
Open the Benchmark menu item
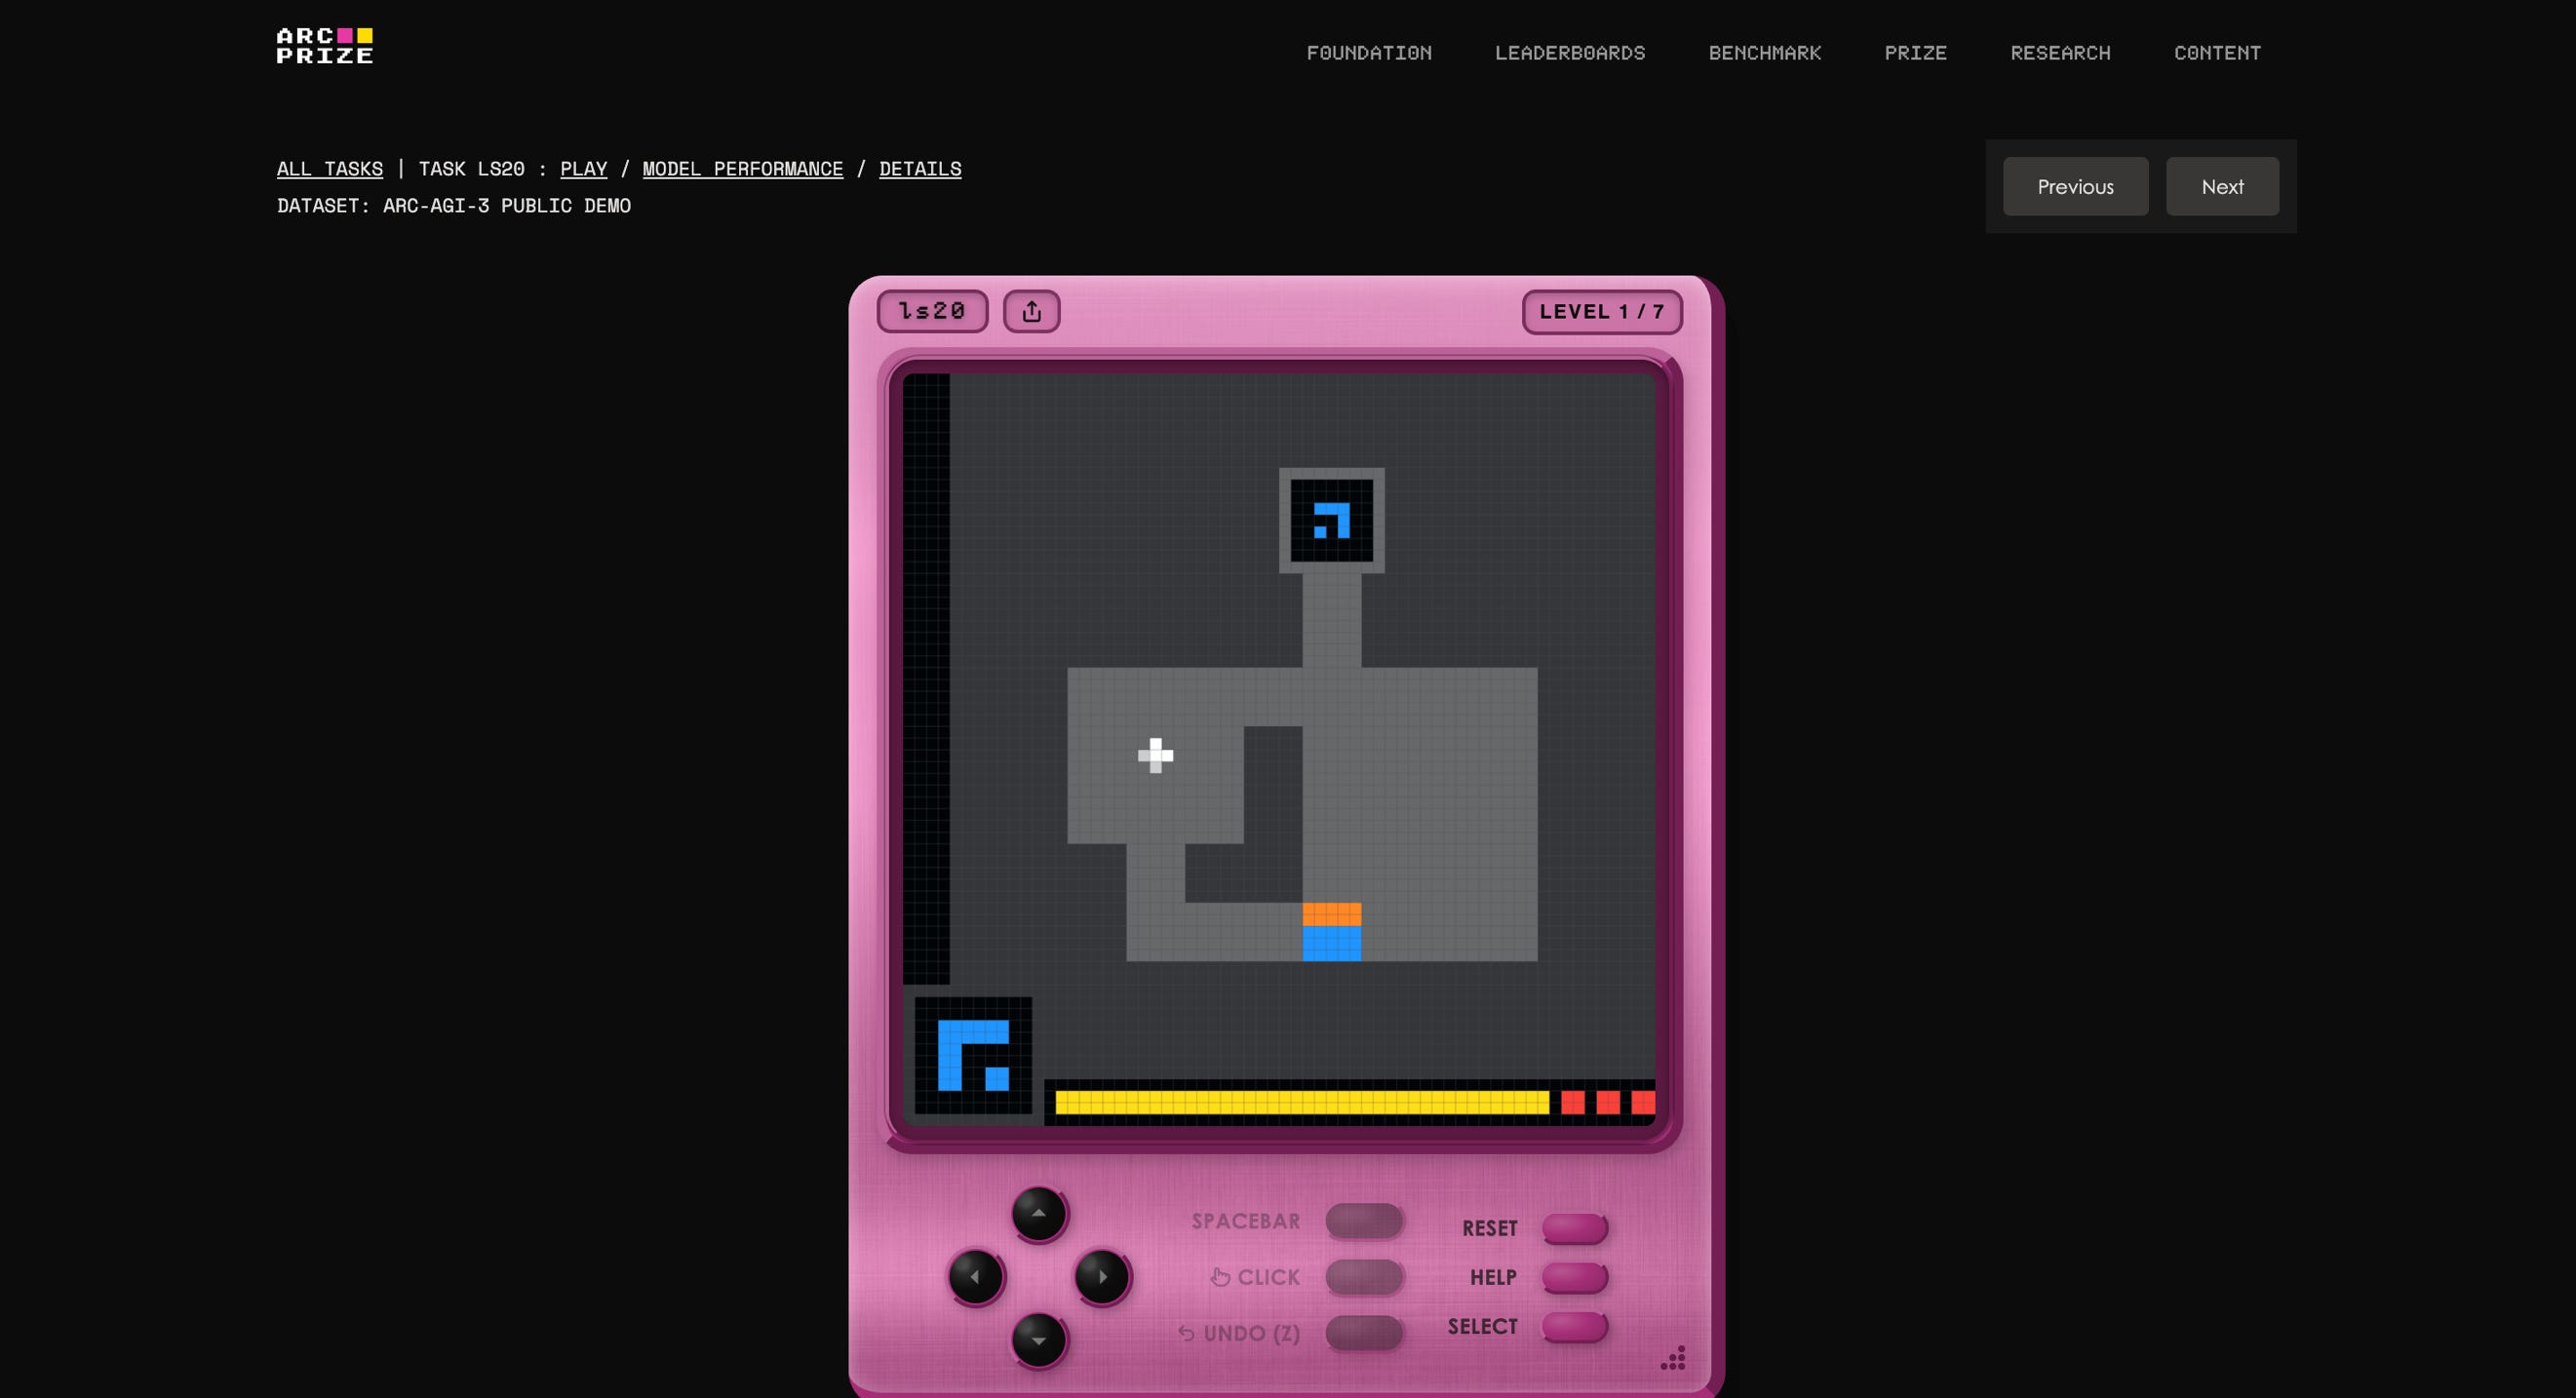point(1764,53)
